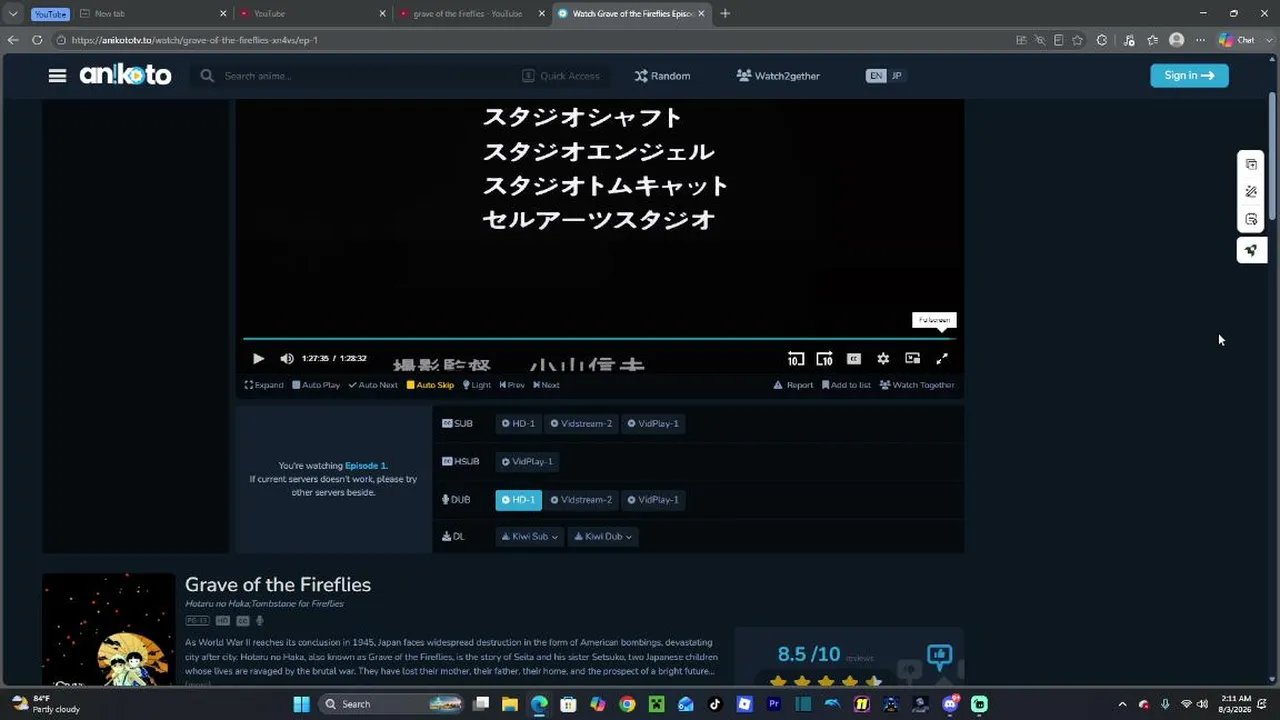The image size is (1280, 720).
Task: Add the anime to list
Action: point(846,385)
